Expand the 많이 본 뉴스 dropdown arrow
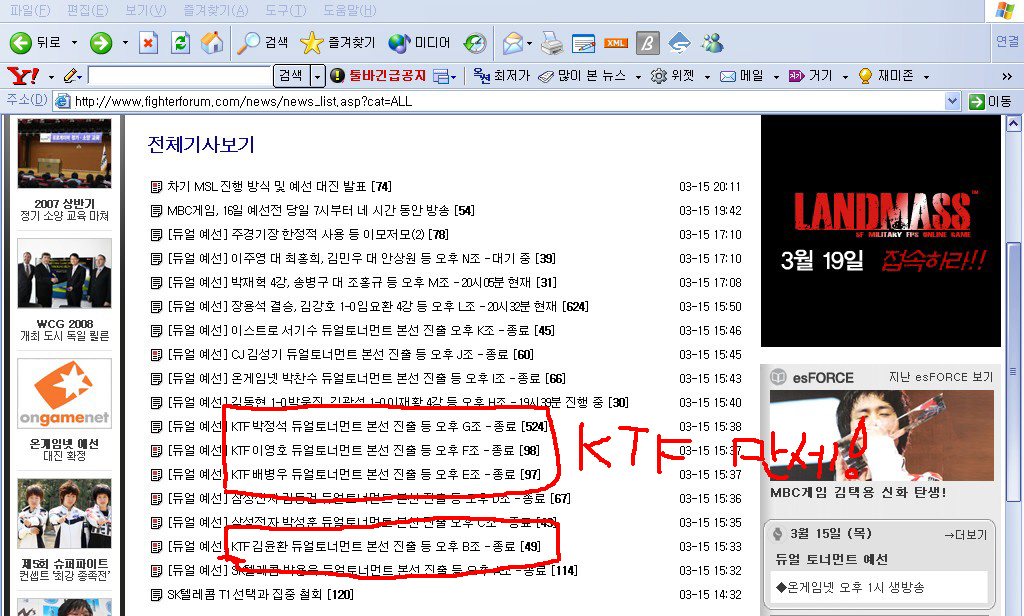 click(x=638, y=77)
